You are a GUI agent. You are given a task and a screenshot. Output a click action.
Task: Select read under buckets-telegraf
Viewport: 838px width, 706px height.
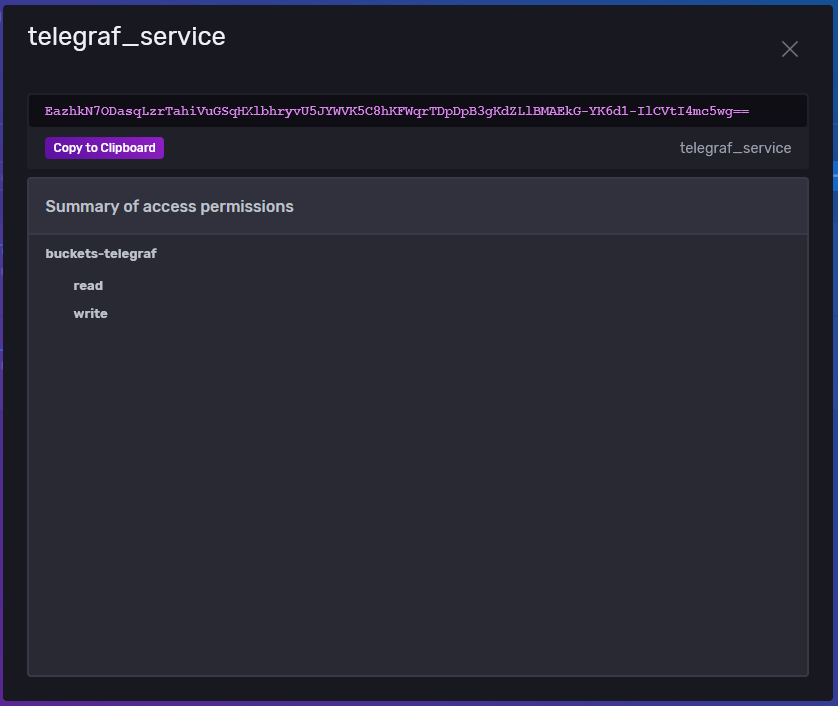(x=88, y=285)
